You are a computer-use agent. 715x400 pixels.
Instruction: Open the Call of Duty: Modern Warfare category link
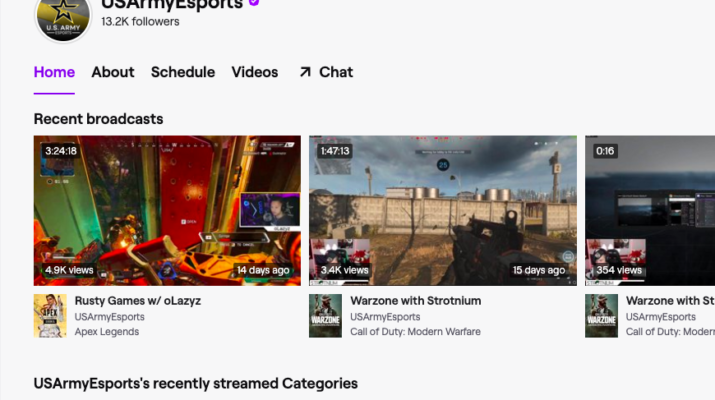point(415,332)
